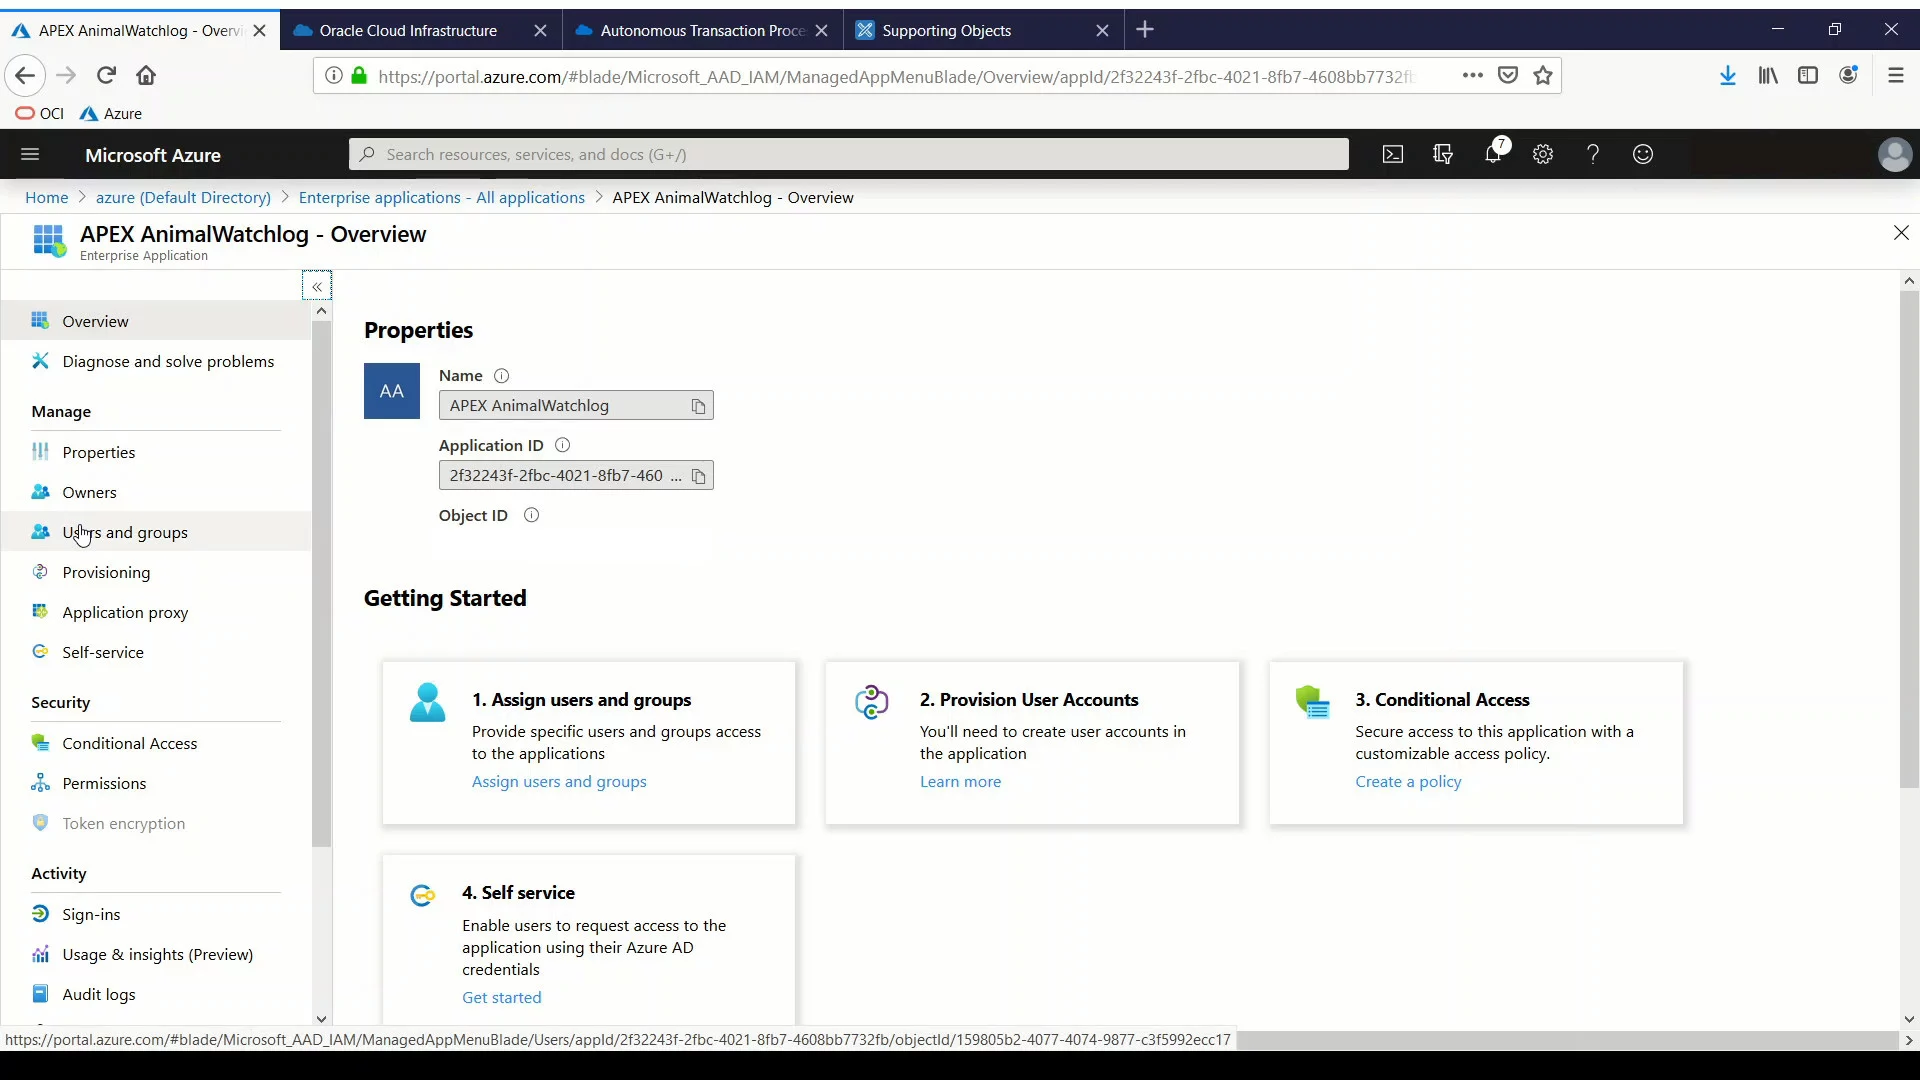Click the feedback smiley icon
Screen dimensions: 1920x1080
1643,154
